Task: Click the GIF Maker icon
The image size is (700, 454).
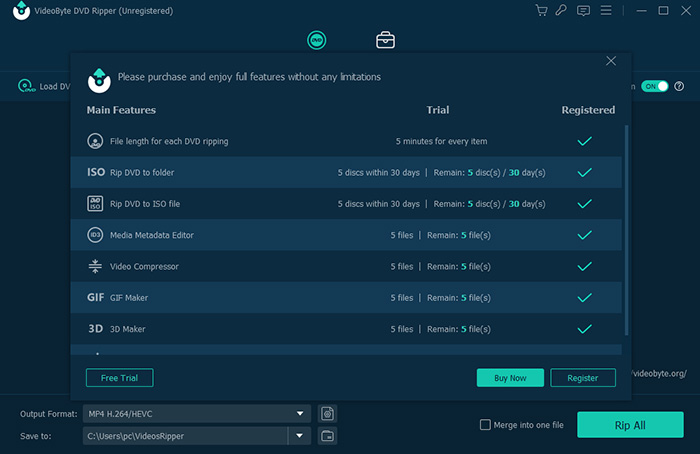Action: [x=96, y=297]
